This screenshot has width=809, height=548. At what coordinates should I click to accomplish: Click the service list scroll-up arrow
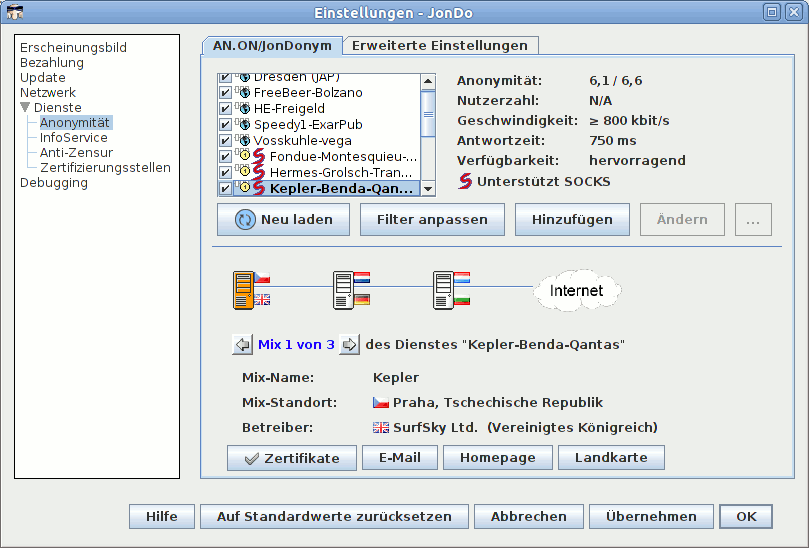click(428, 82)
